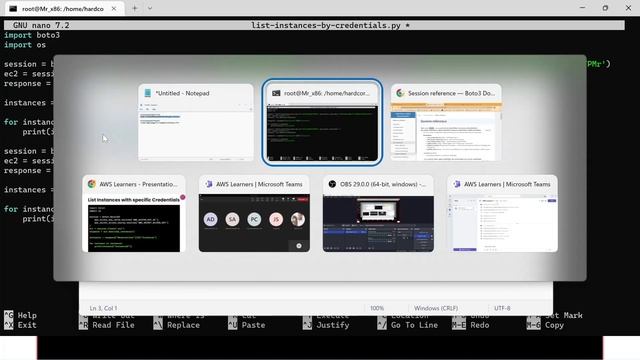Select the root@Mr_x86 terminal tab
The height and width of the screenshot is (360, 640).
(63, 9)
